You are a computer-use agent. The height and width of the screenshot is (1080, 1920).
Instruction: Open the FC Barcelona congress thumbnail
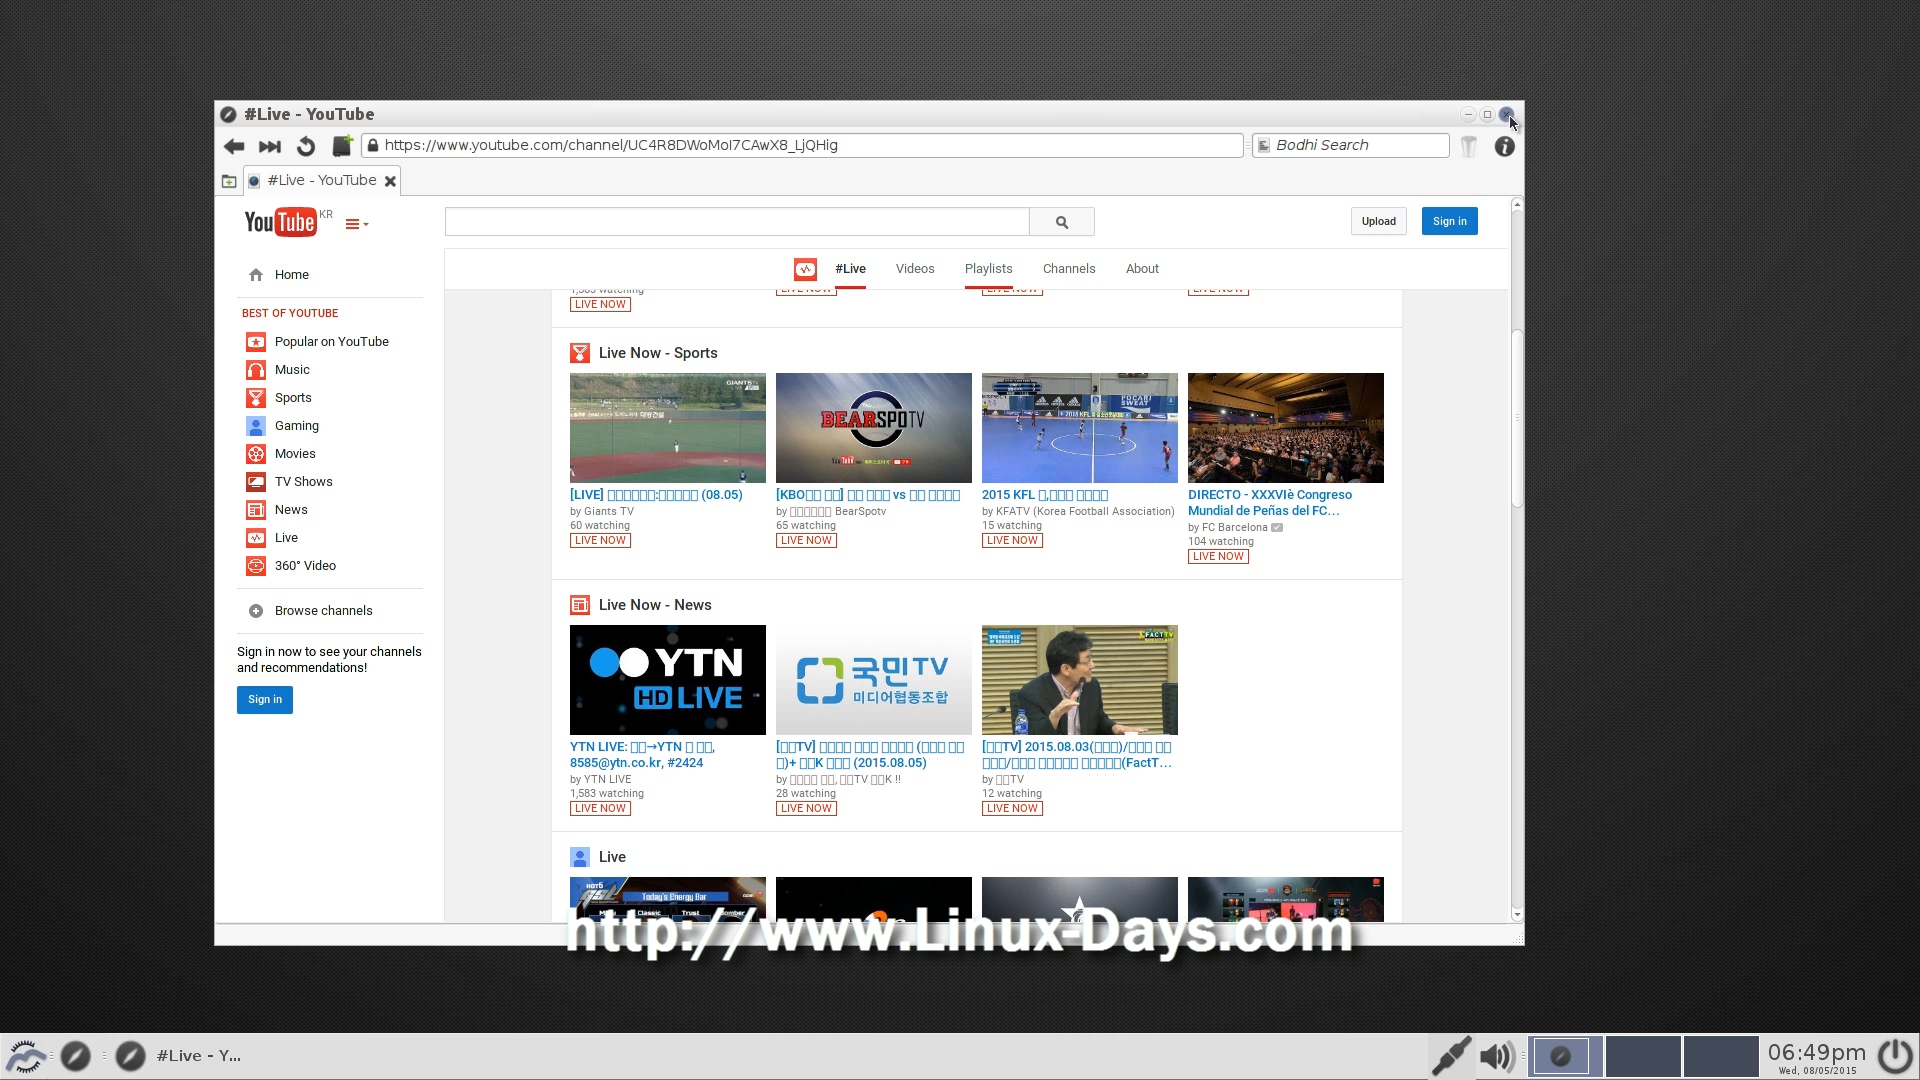tap(1286, 428)
